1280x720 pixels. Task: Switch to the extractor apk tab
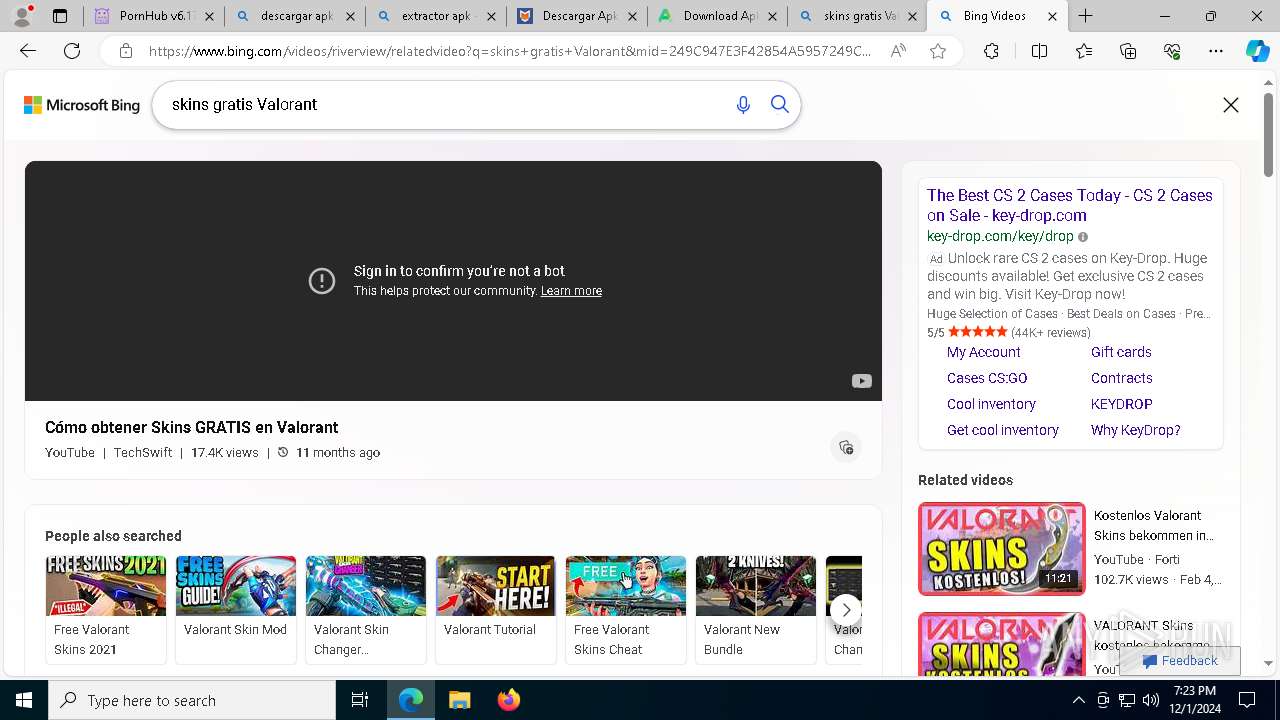coord(434,16)
